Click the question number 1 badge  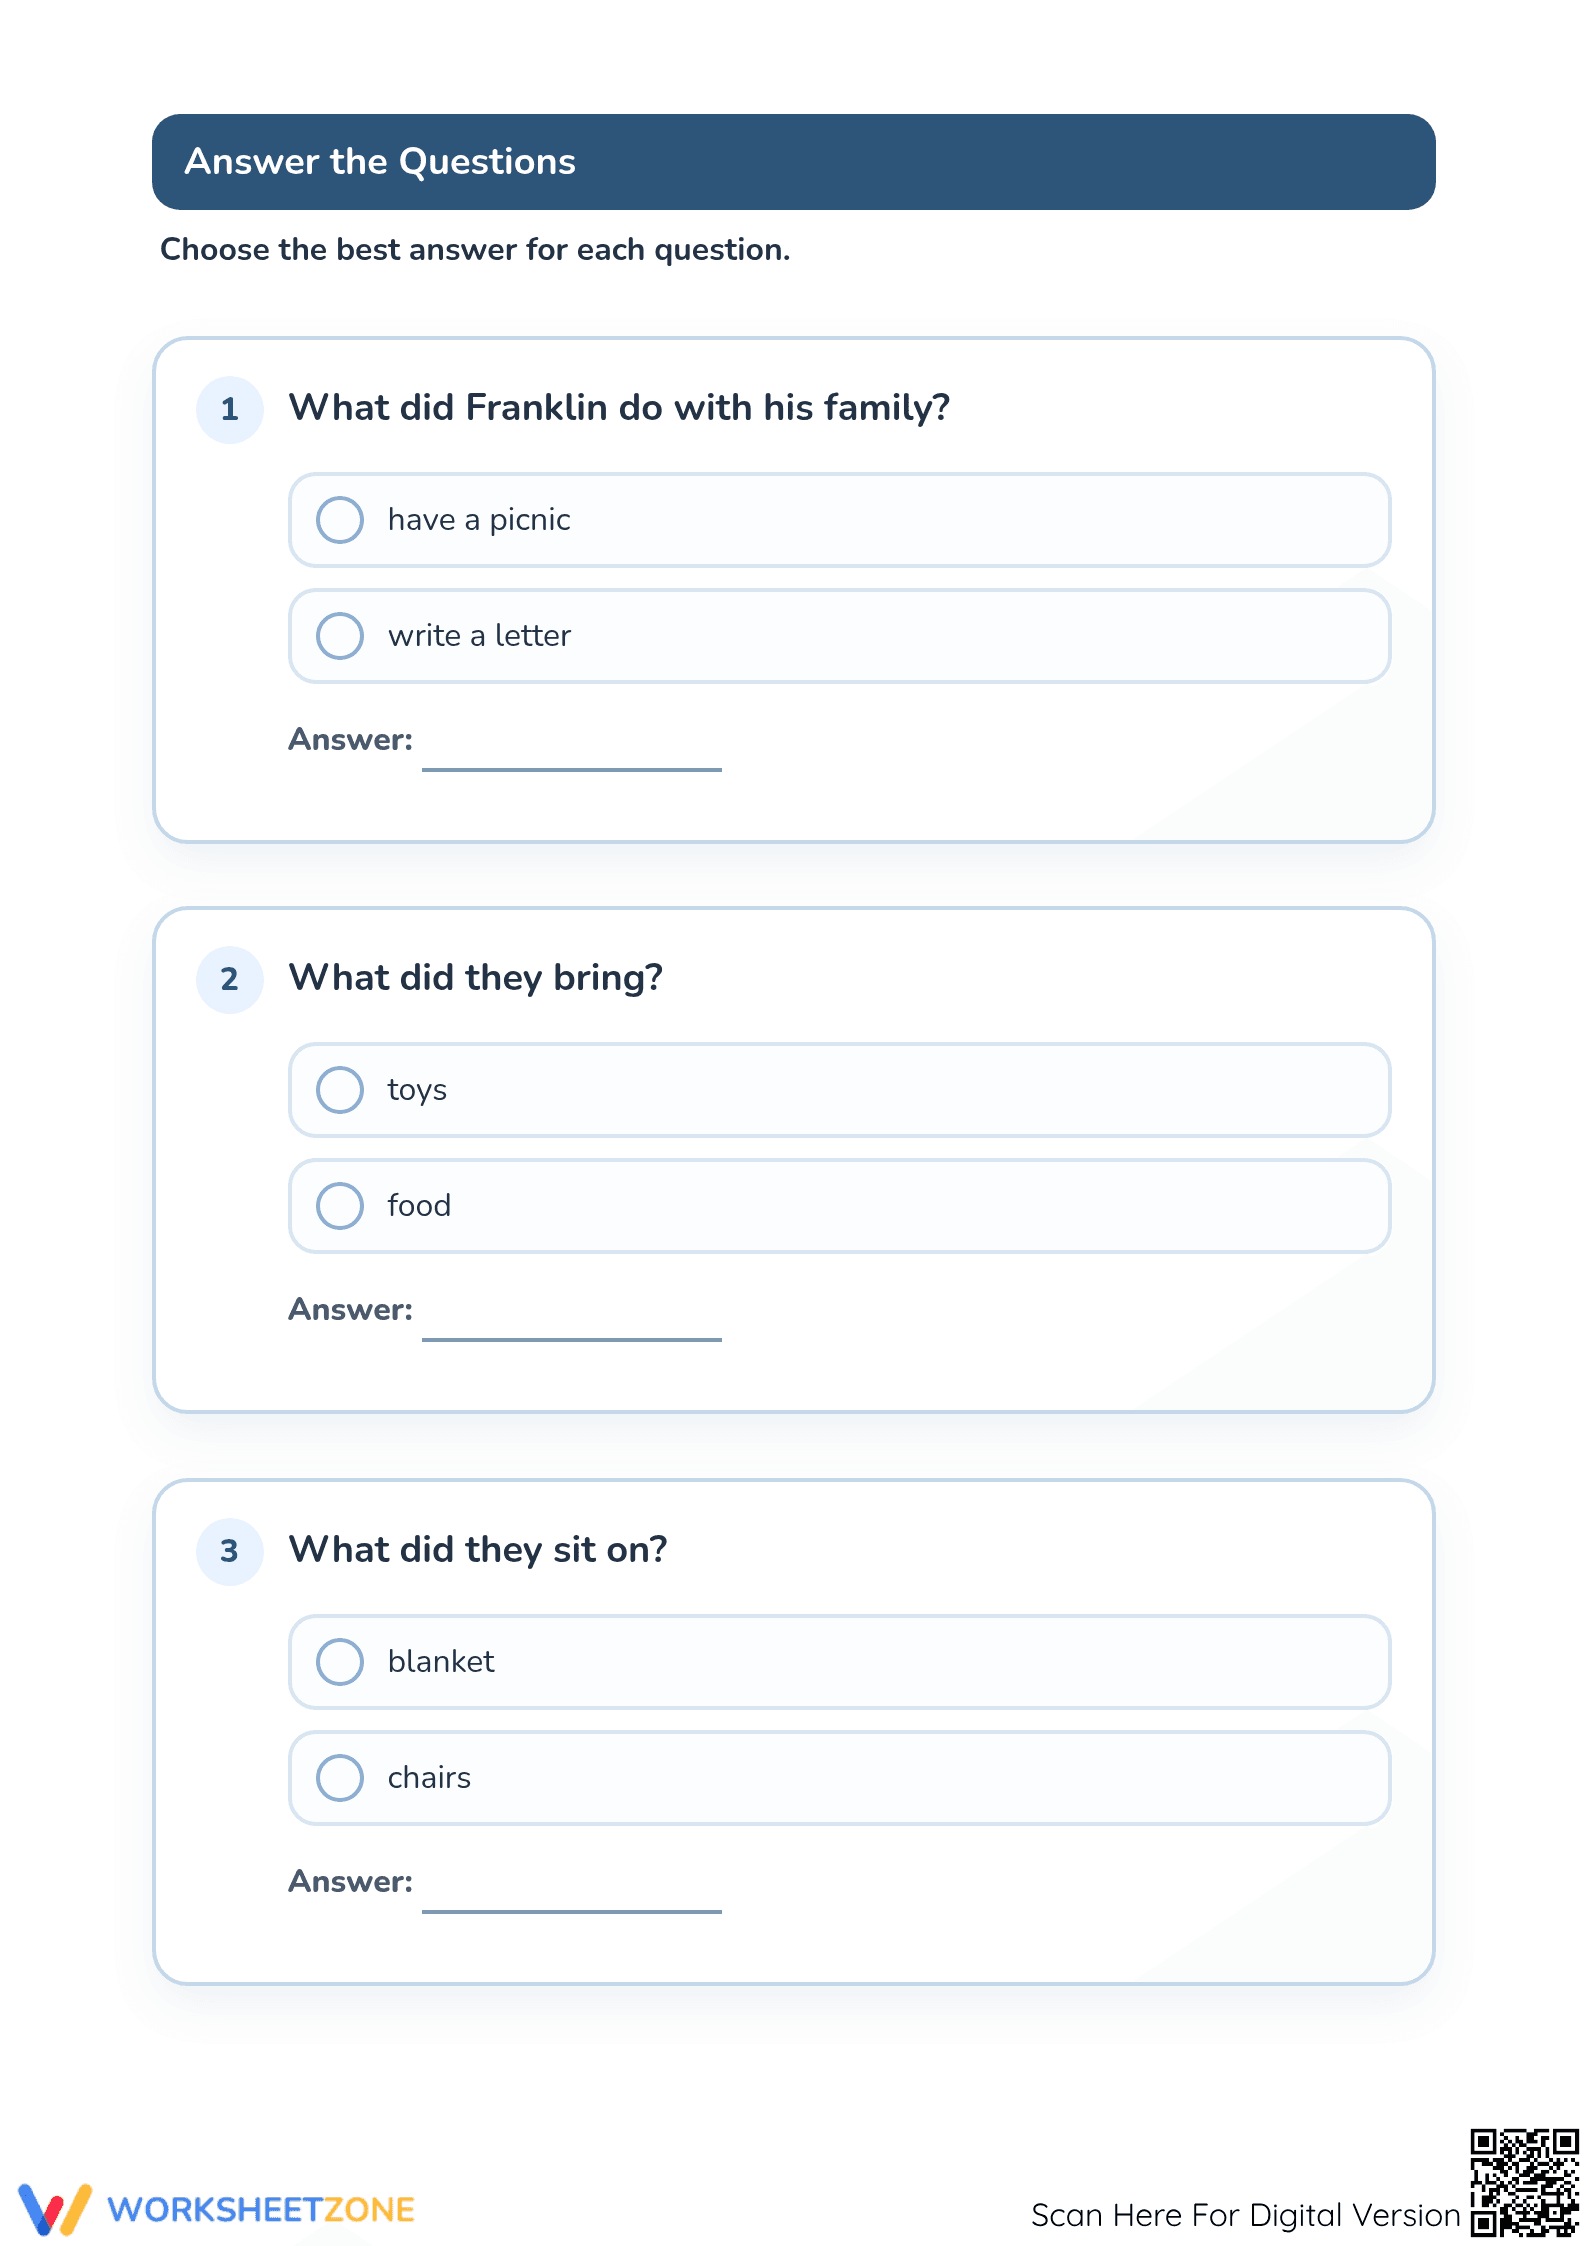coord(230,409)
